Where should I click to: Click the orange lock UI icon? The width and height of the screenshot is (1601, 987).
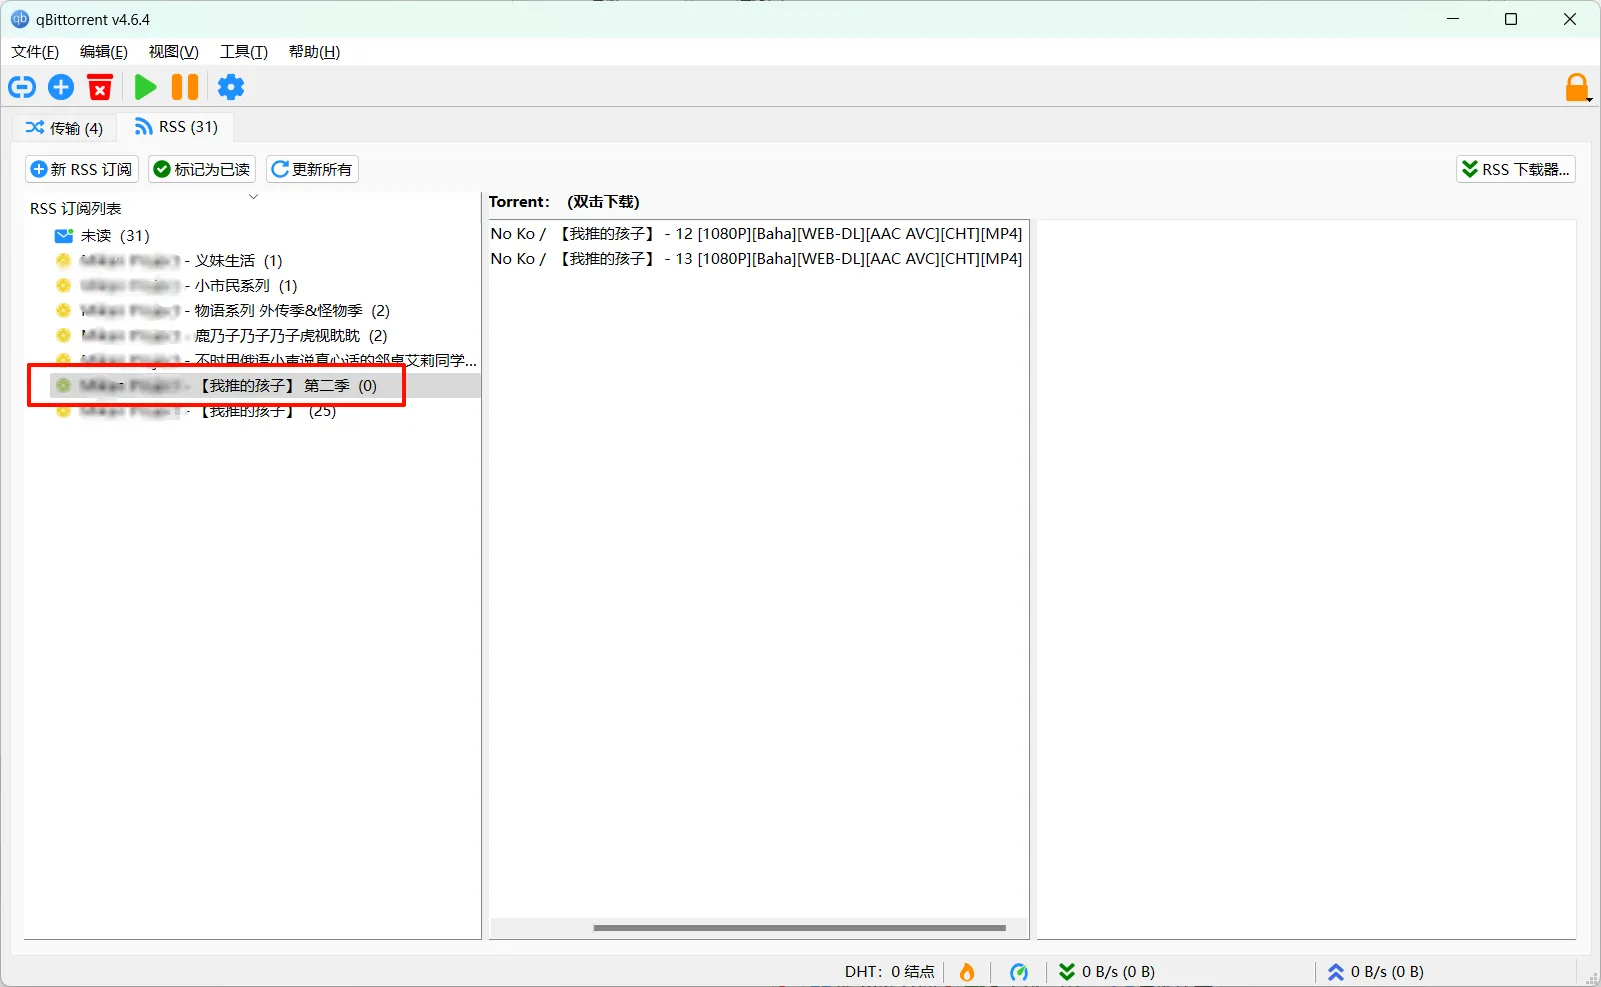1577,88
